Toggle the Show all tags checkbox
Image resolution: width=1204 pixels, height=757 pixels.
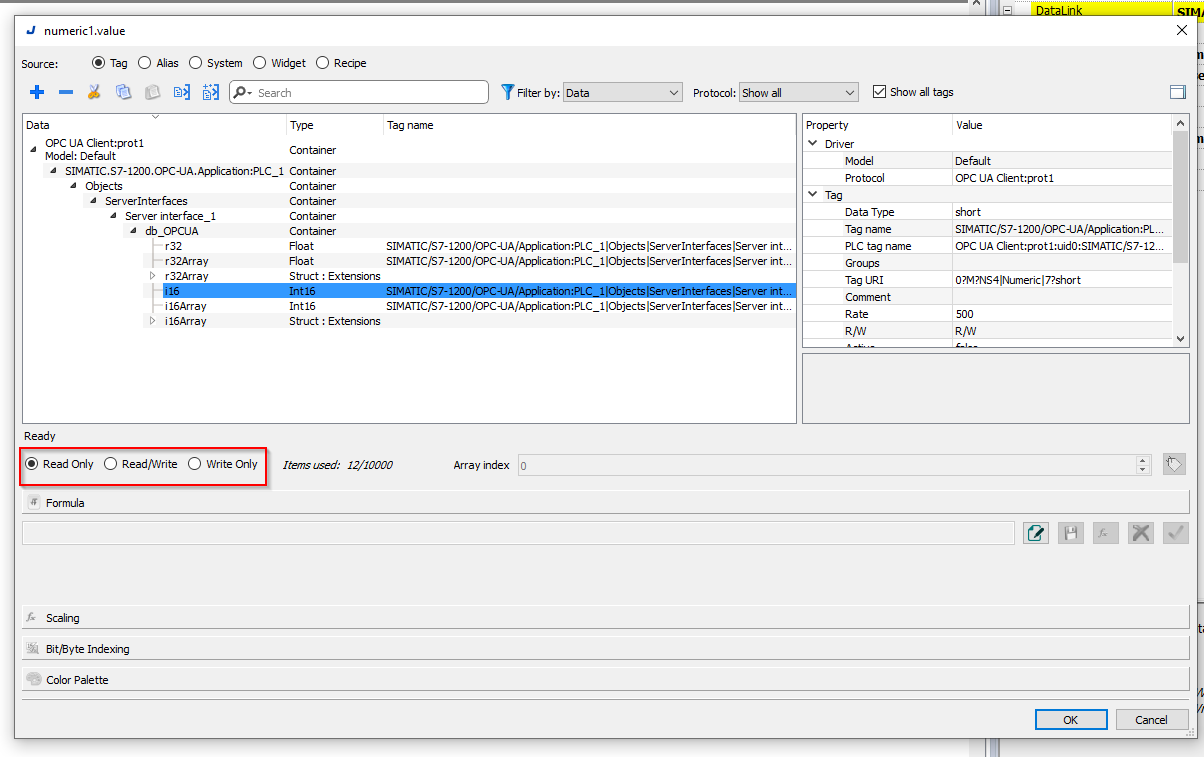[880, 92]
